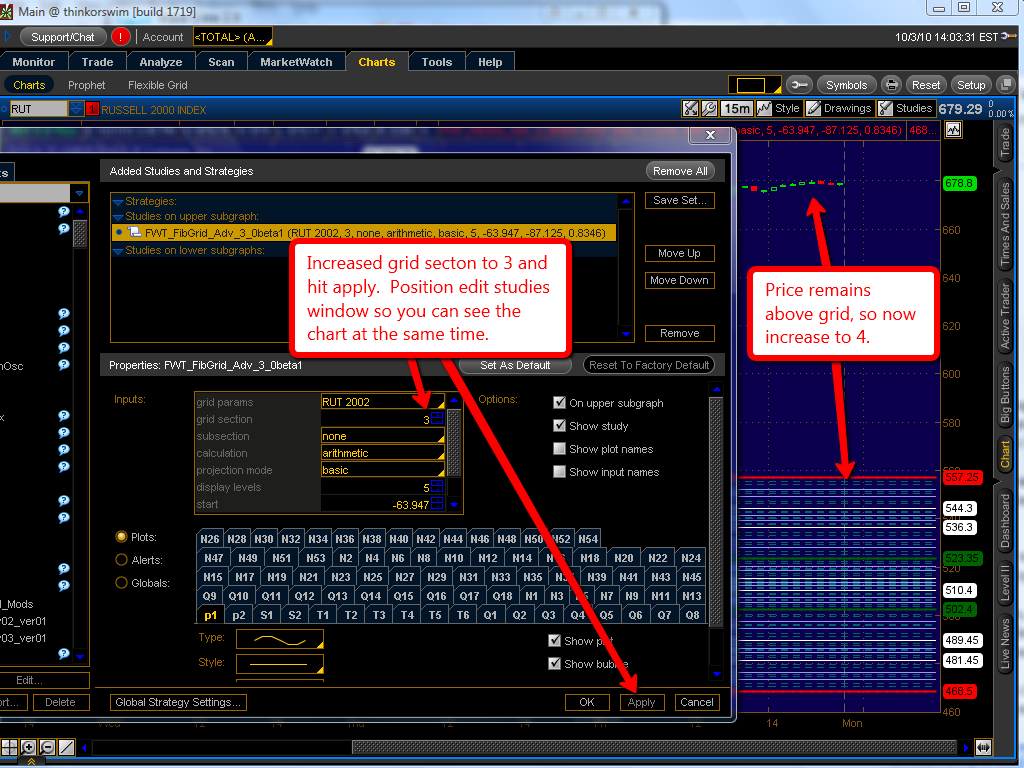This screenshot has width=1024, height=768.
Task: Click the wrench icon left of Symbols
Action: [x=799, y=85]
